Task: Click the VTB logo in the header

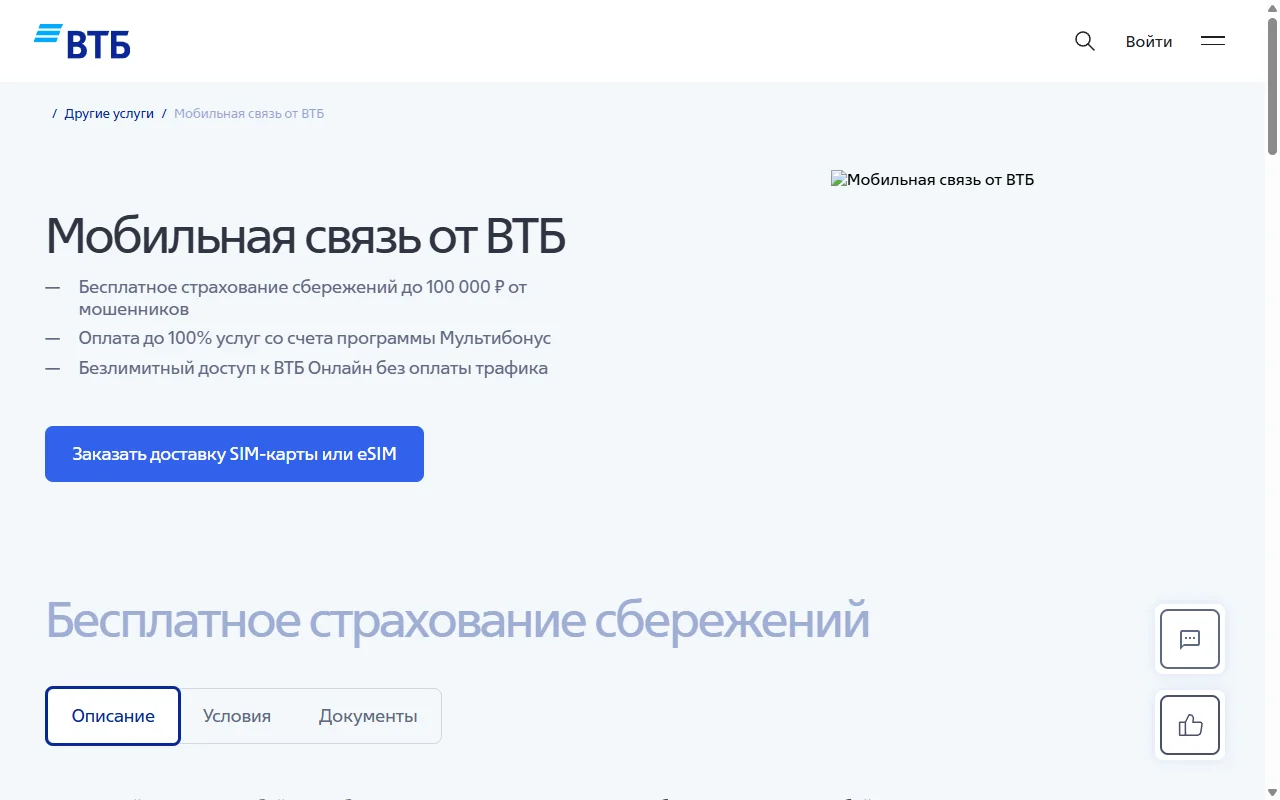Action: pos(82,41)
